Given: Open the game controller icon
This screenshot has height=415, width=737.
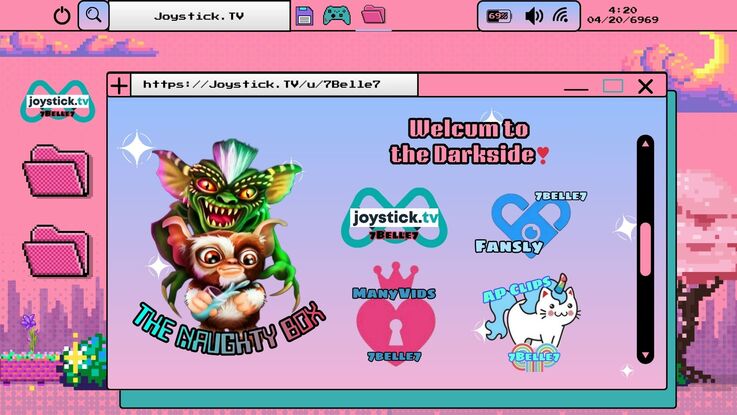Looking at the screenshot, I should tap(336, 16).
